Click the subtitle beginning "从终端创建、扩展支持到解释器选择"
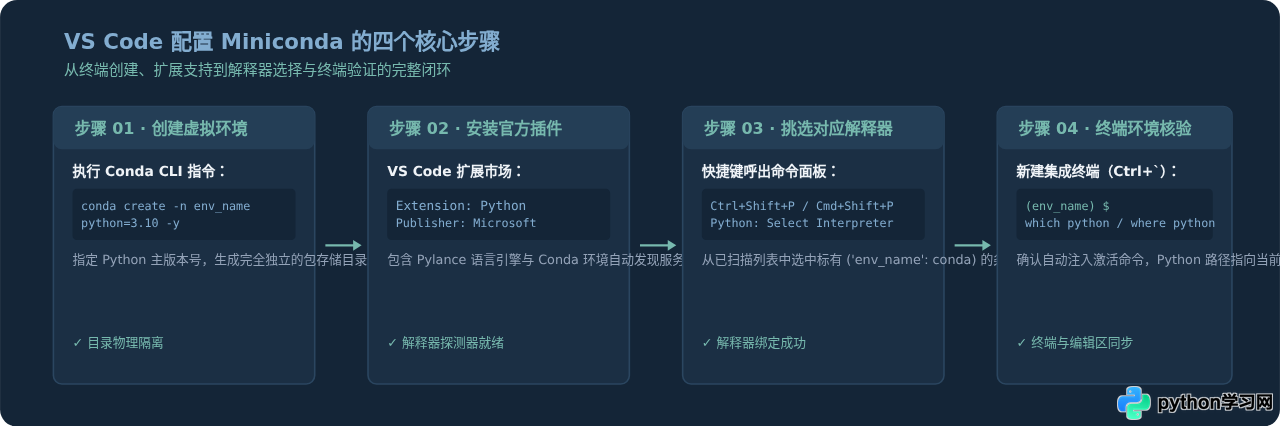The width and height of the screenshot is (1280, 427). [x=257, y=70]
